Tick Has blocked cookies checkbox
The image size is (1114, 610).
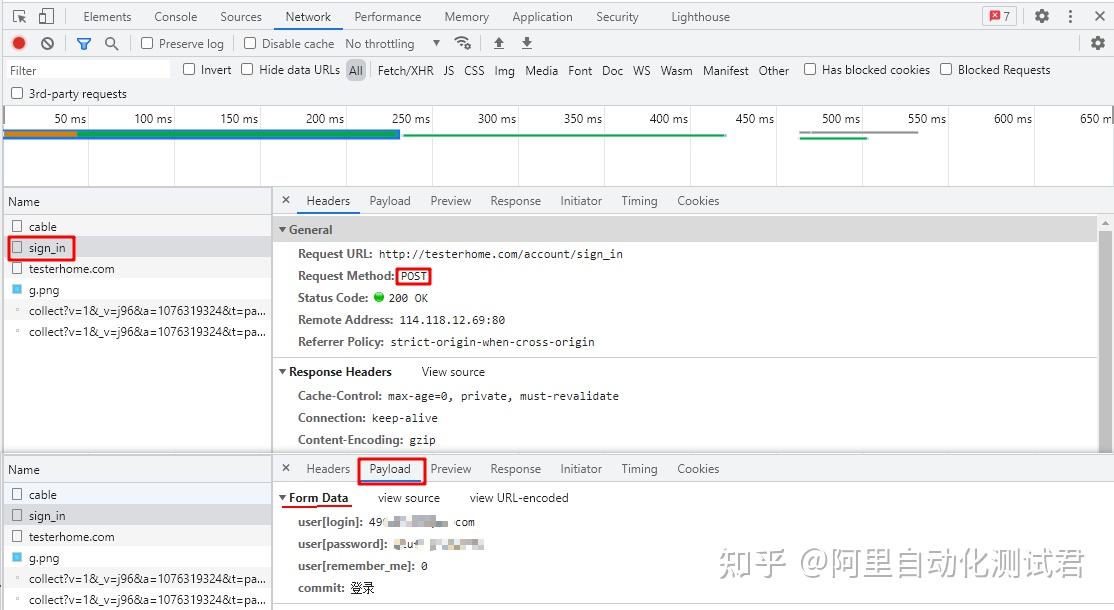point(810,69)
